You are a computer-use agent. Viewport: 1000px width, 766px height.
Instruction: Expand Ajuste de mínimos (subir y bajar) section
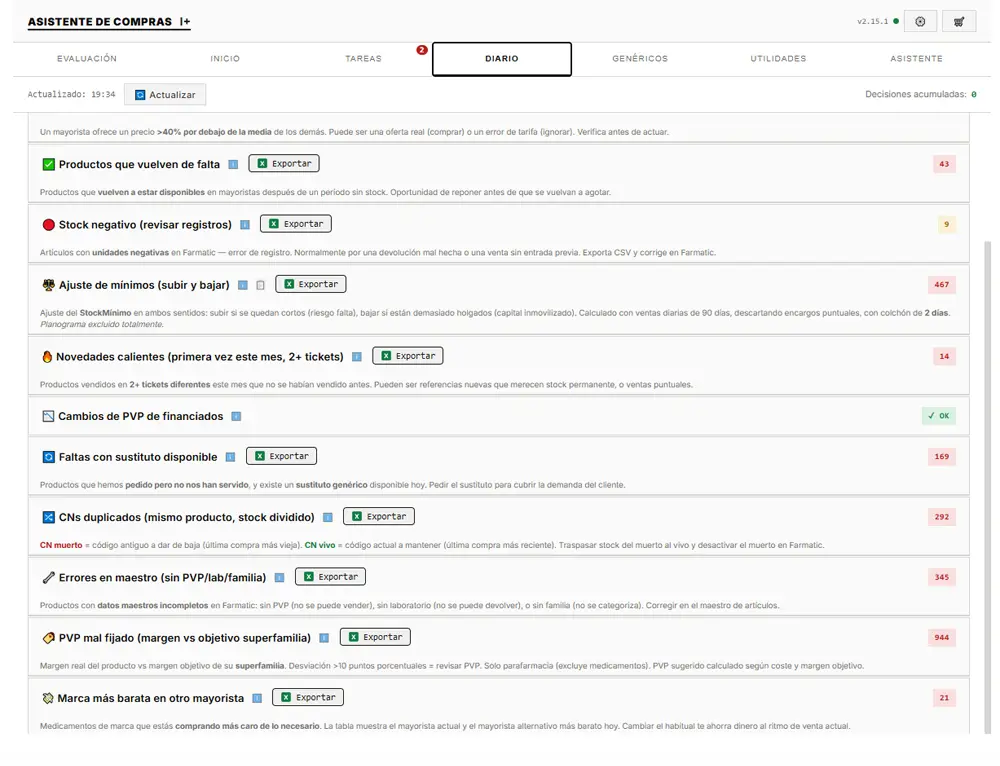[x=144, y=285]
